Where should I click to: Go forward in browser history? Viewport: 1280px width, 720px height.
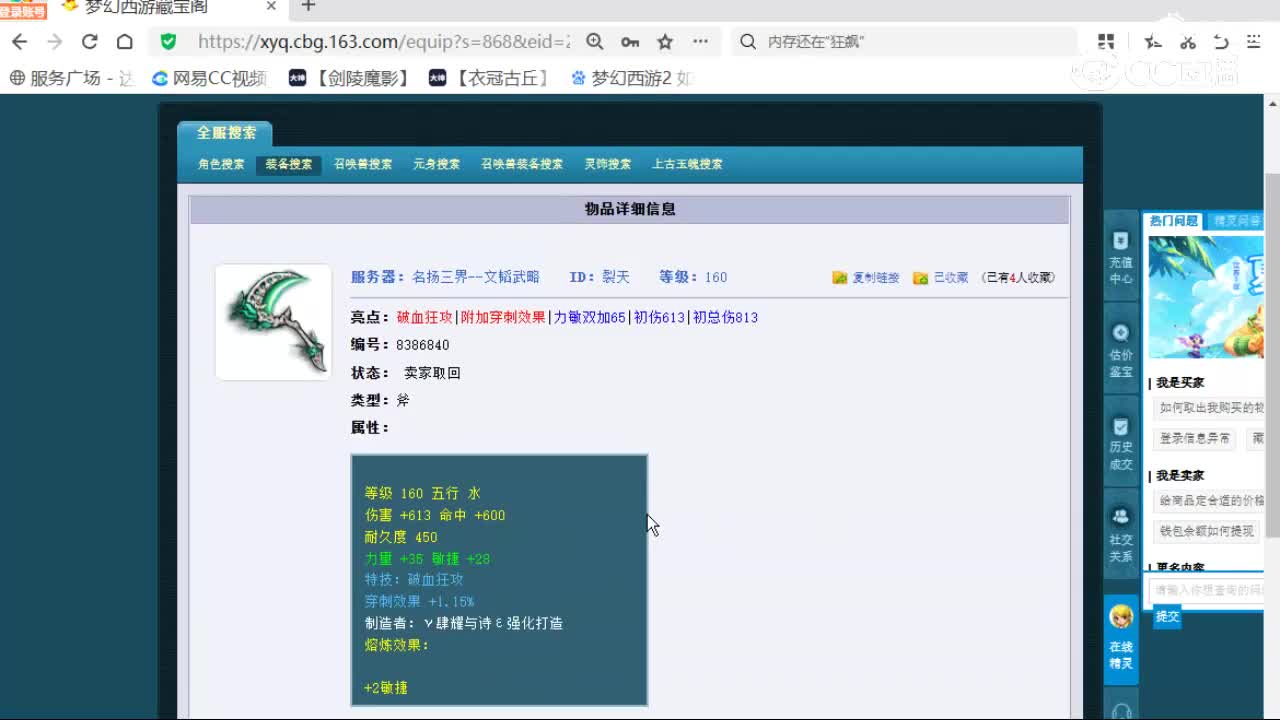[x=54, y=42]
